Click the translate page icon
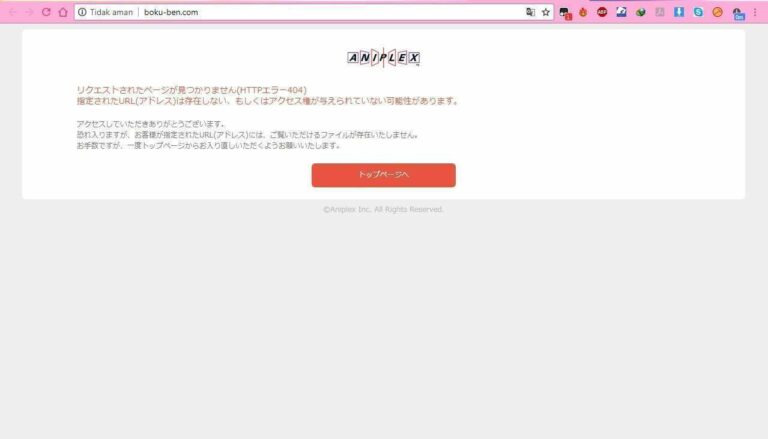768x439 pixels. click(531, 12)
